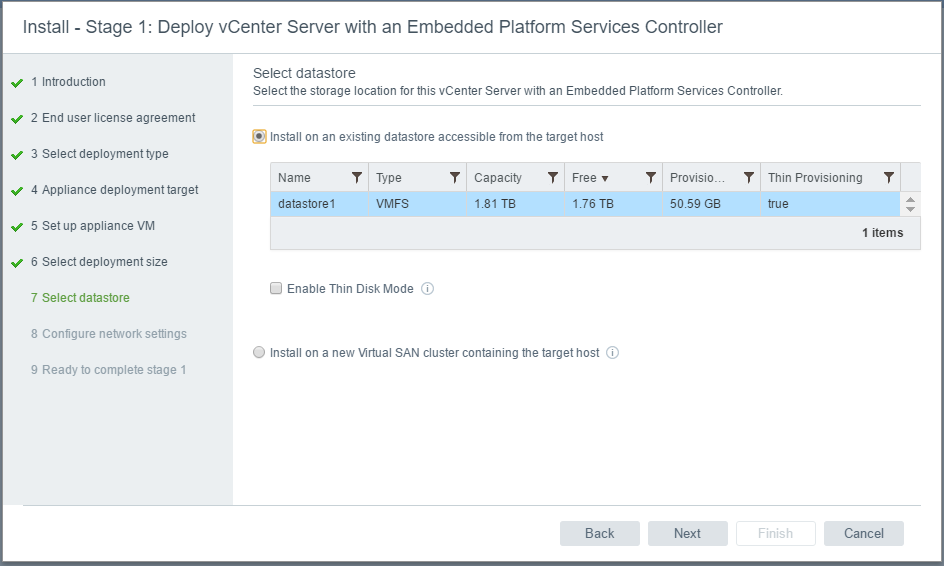The height and width of the screenshot is (566, 944).
Task: Click the 1.81 TB capacity cell
Action: tap(515, 204)
